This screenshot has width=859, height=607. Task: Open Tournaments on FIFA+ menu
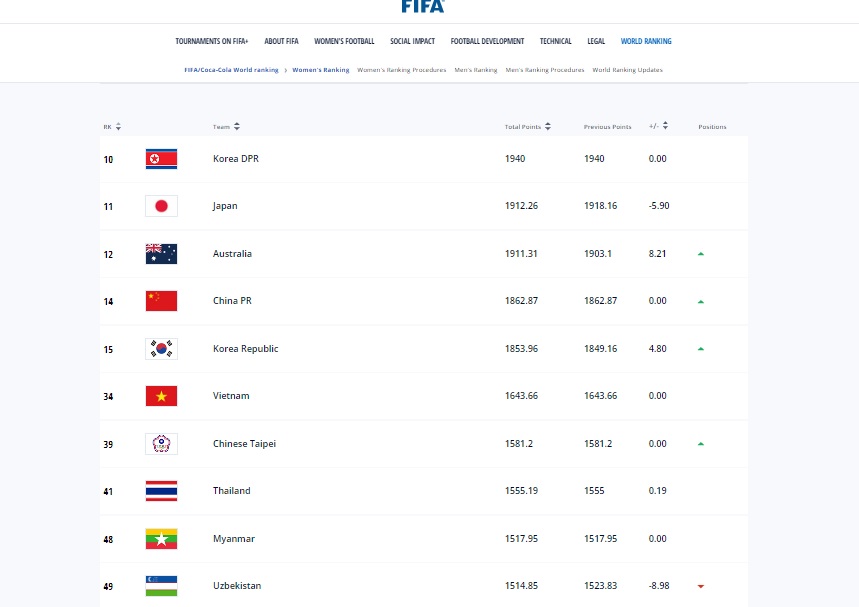(212, 42)
